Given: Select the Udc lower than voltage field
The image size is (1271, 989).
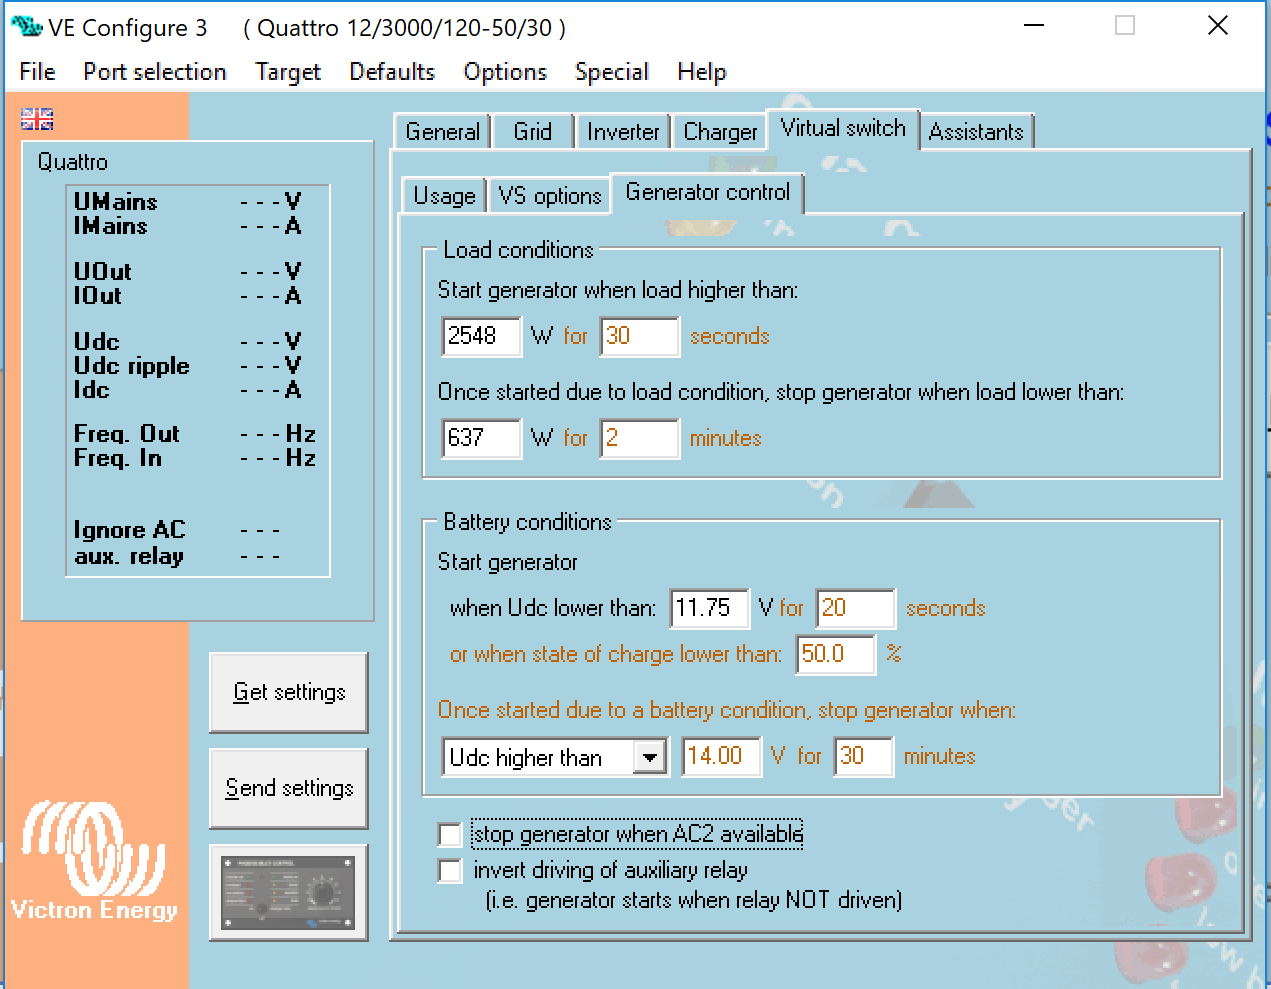Looking at the screenshot, I should tap(708, 608).
